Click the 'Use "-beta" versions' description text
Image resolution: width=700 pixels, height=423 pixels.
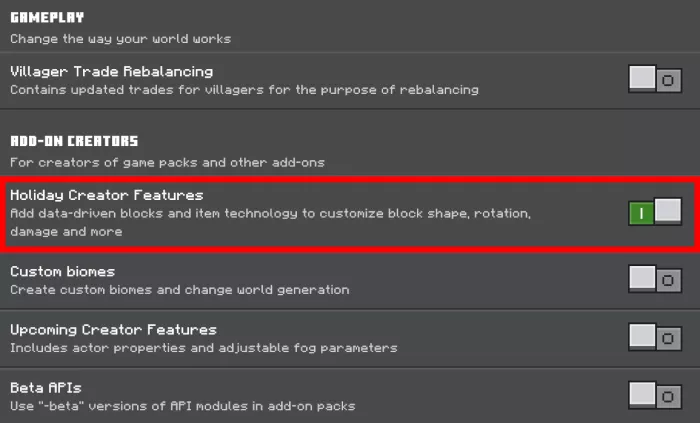pyautogui.click(x=183, y=406)
